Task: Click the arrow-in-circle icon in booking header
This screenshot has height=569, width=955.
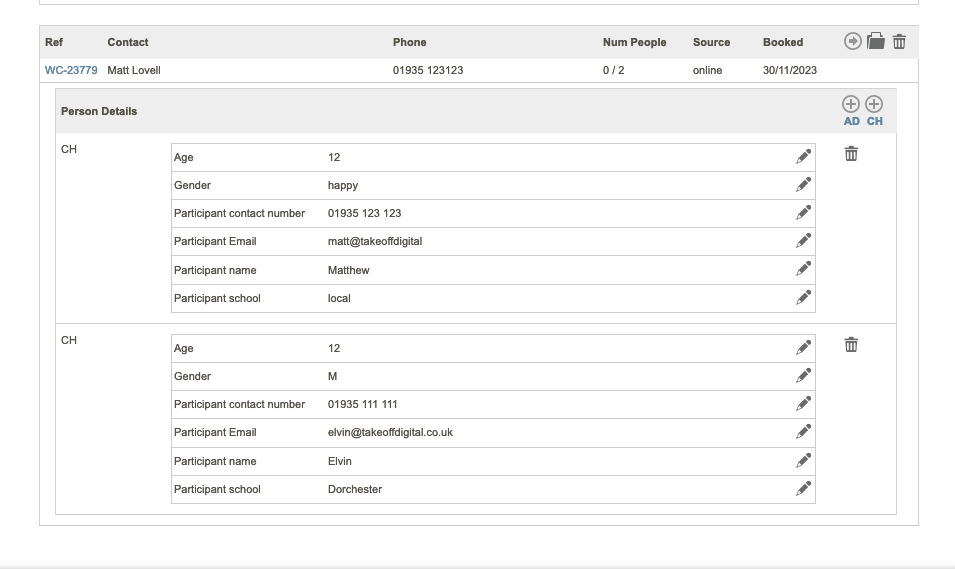Action: click(852, 41)
